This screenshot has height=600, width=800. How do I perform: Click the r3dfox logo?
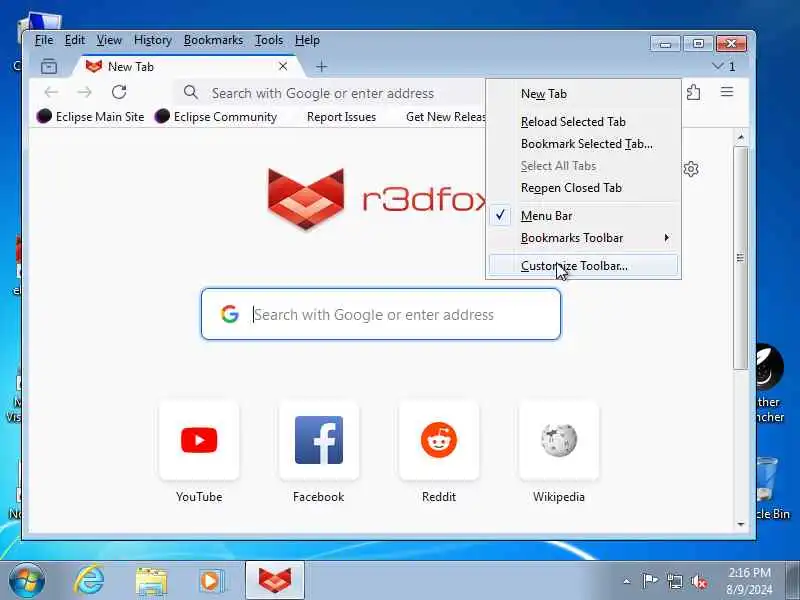click(x=377, y=199)
